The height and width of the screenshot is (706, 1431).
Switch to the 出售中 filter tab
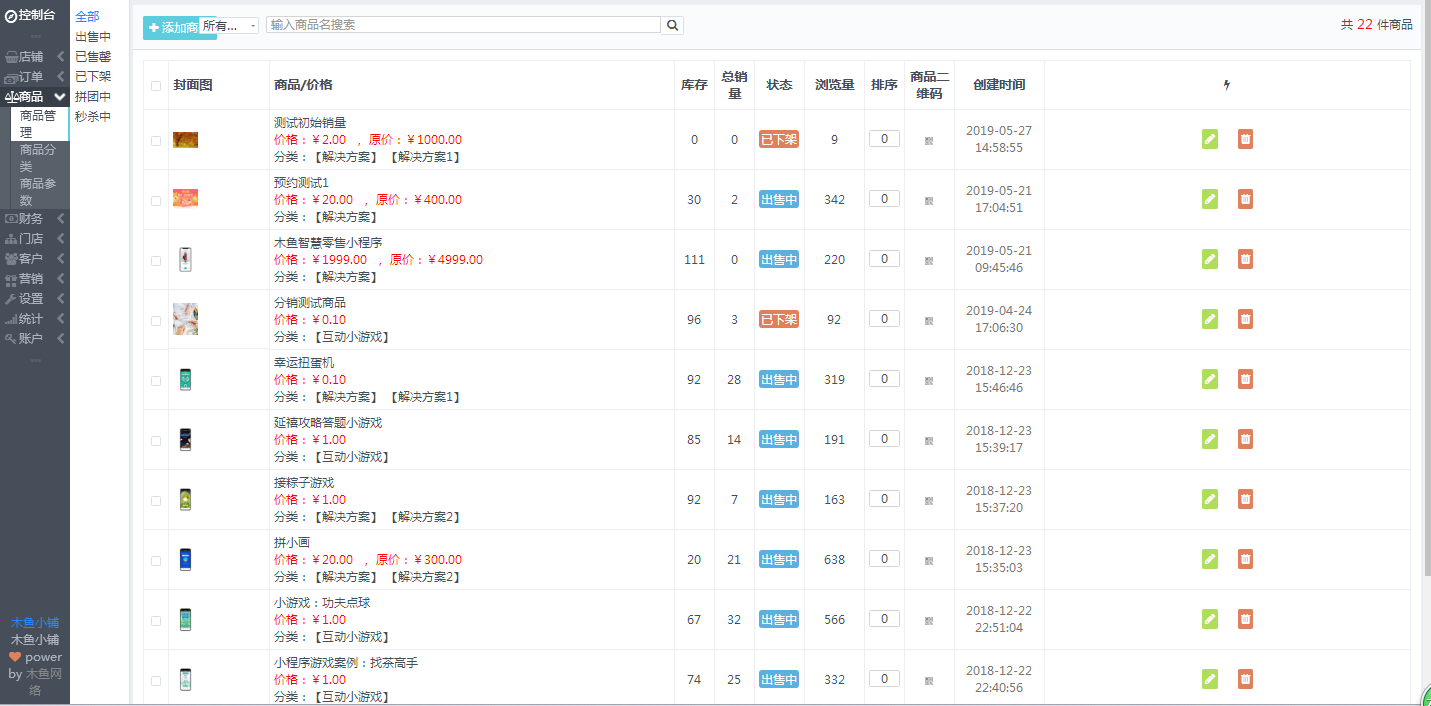[93, 37]
